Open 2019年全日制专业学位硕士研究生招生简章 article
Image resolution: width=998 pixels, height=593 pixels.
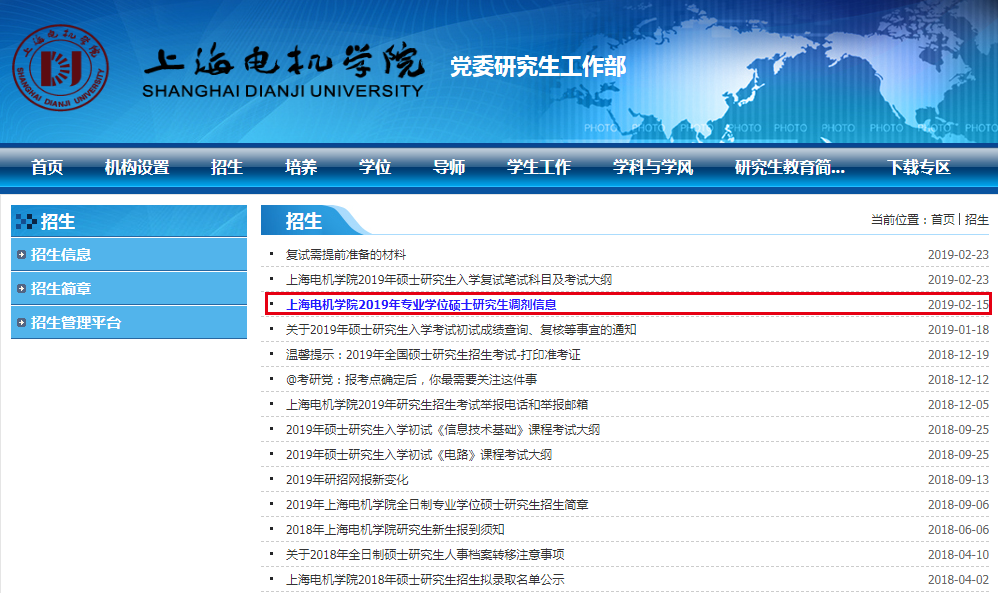(x=437, y=505)
